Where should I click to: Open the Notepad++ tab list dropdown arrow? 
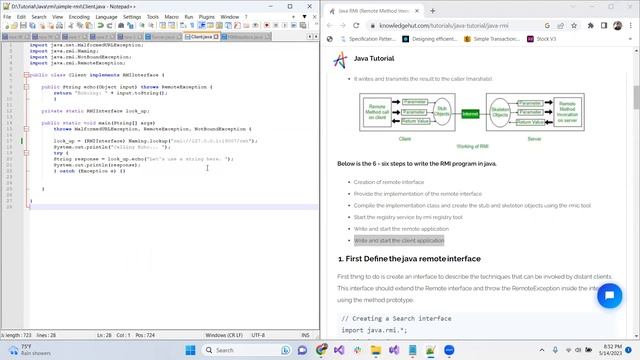[x=304, y=17]
